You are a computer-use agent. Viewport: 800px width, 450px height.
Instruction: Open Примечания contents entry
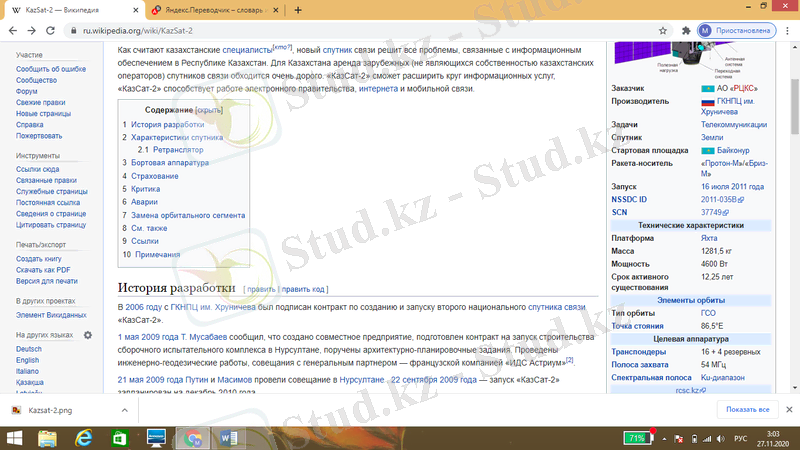click(x=158, y=255)
